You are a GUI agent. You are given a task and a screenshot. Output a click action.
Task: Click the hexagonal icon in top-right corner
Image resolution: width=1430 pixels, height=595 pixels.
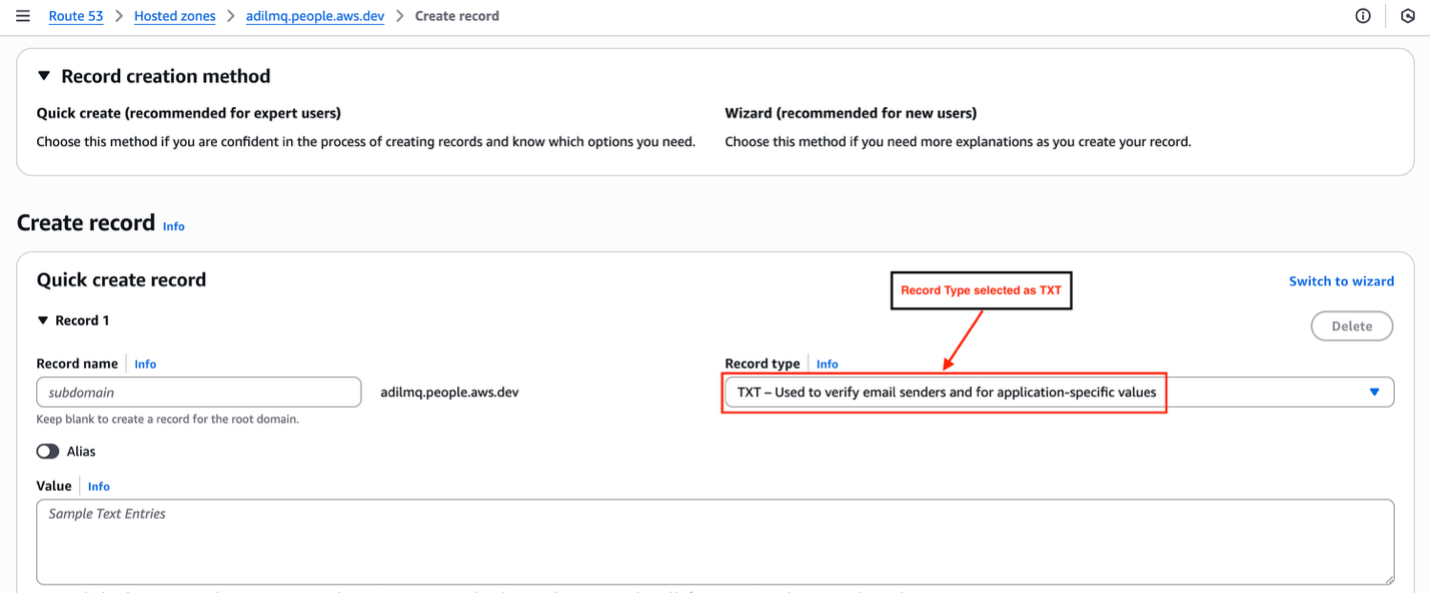pos(1408,15)
